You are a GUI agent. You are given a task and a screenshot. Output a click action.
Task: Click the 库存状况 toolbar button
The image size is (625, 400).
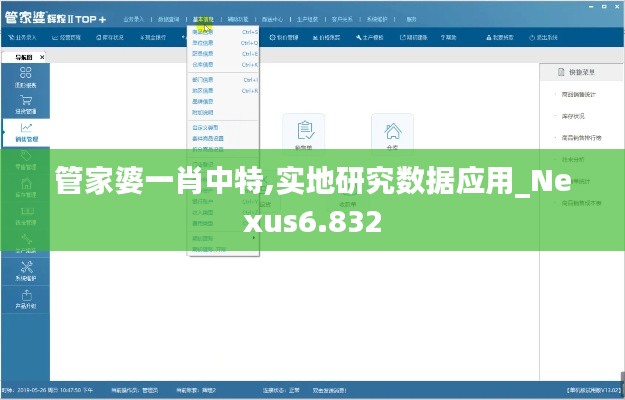click(110, 37)
